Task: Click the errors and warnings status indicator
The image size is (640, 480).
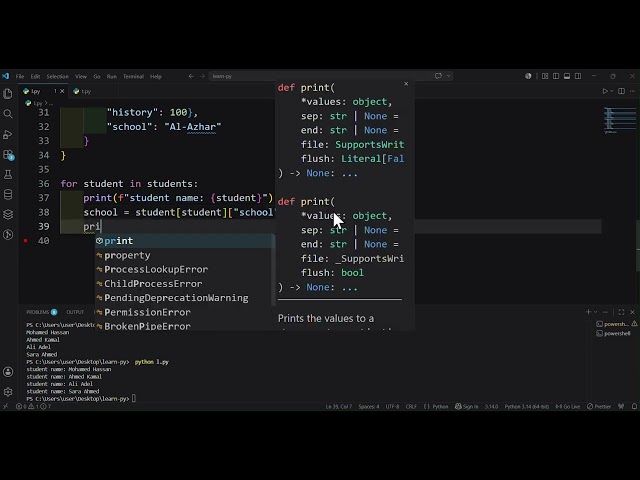Action: [33, 407]
